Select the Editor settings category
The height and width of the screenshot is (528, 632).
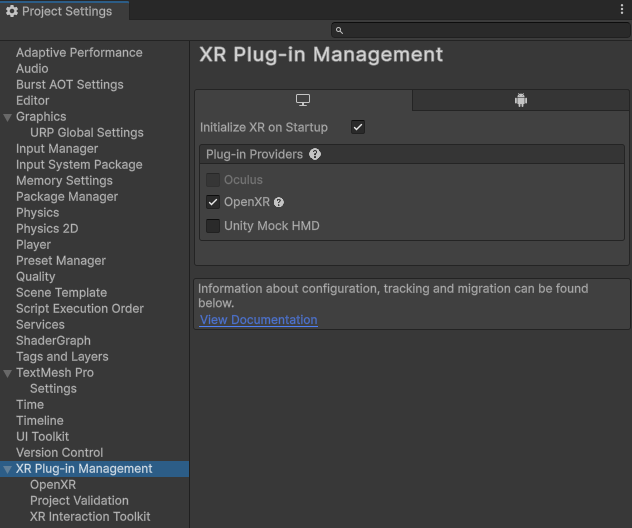[33, 100]
